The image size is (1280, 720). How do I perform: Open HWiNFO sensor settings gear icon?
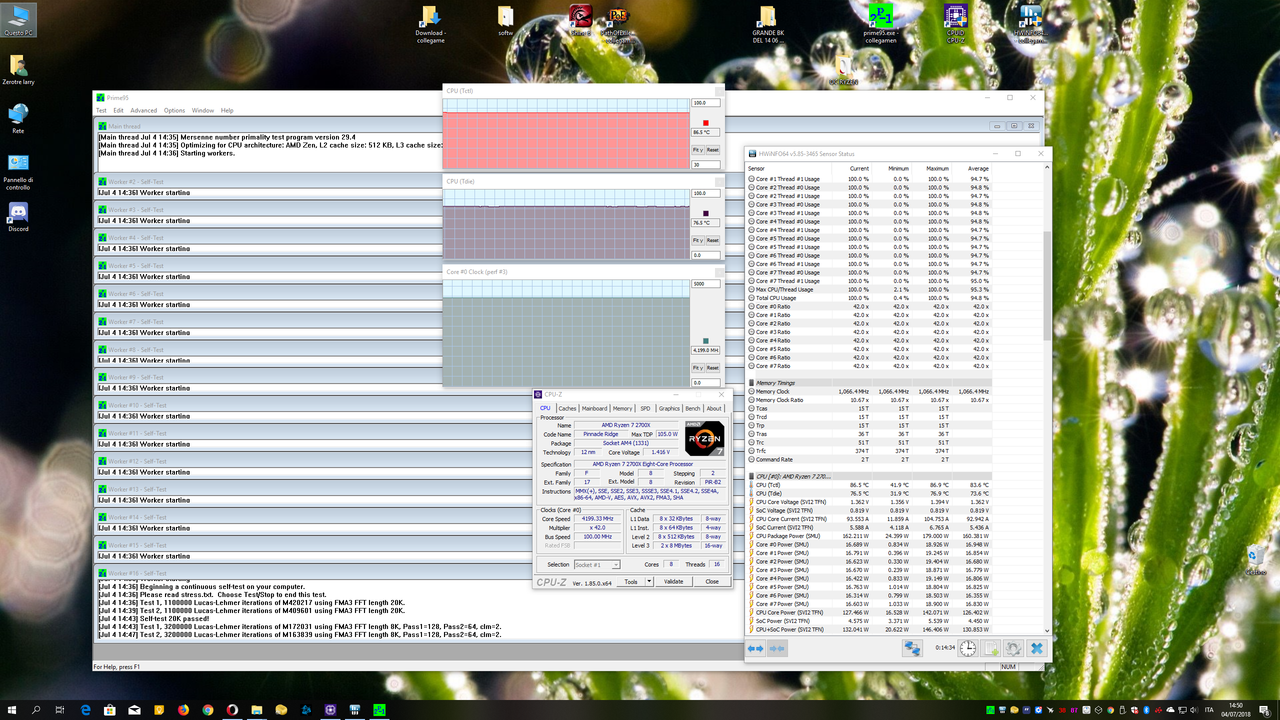click(1013, 648)
